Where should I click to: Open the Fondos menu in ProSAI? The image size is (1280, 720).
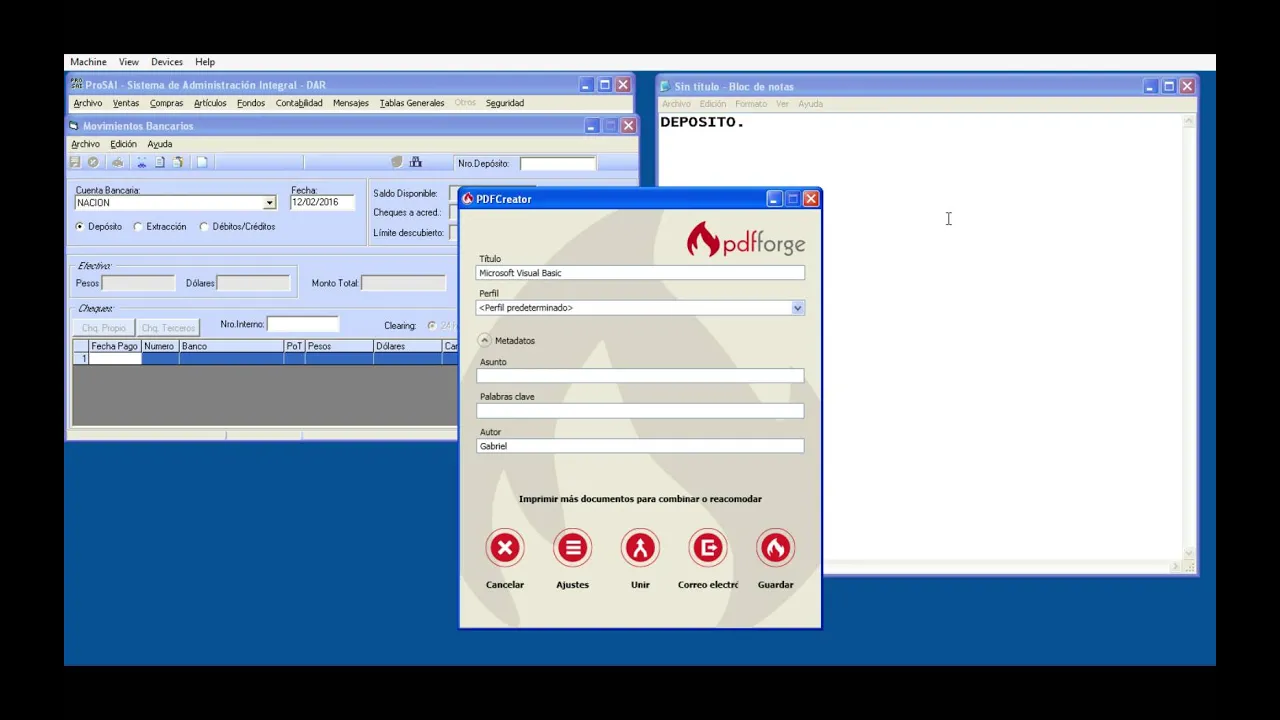[x=251, y=103]
